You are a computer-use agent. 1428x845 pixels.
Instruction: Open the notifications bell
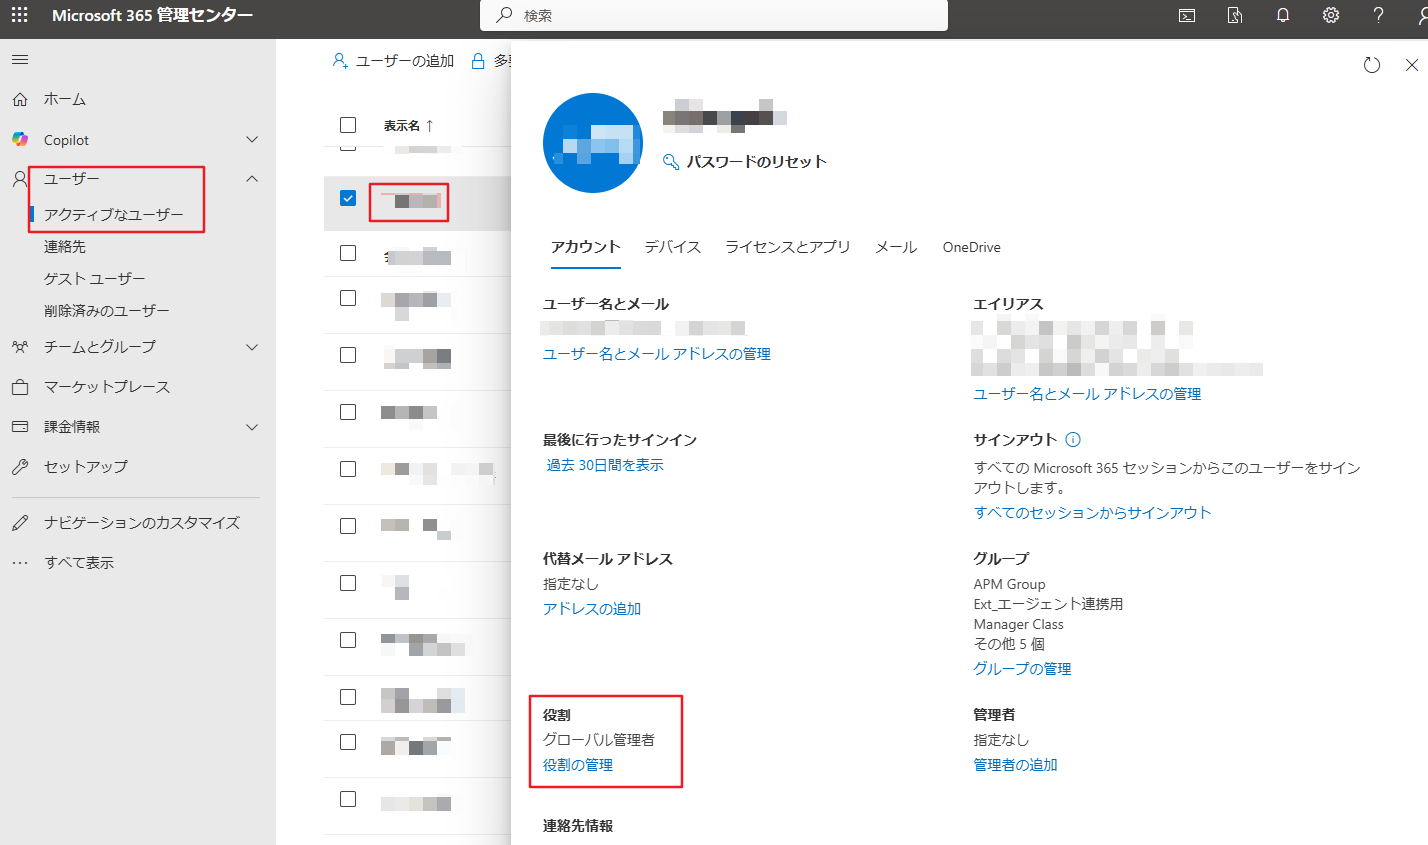1283,15
